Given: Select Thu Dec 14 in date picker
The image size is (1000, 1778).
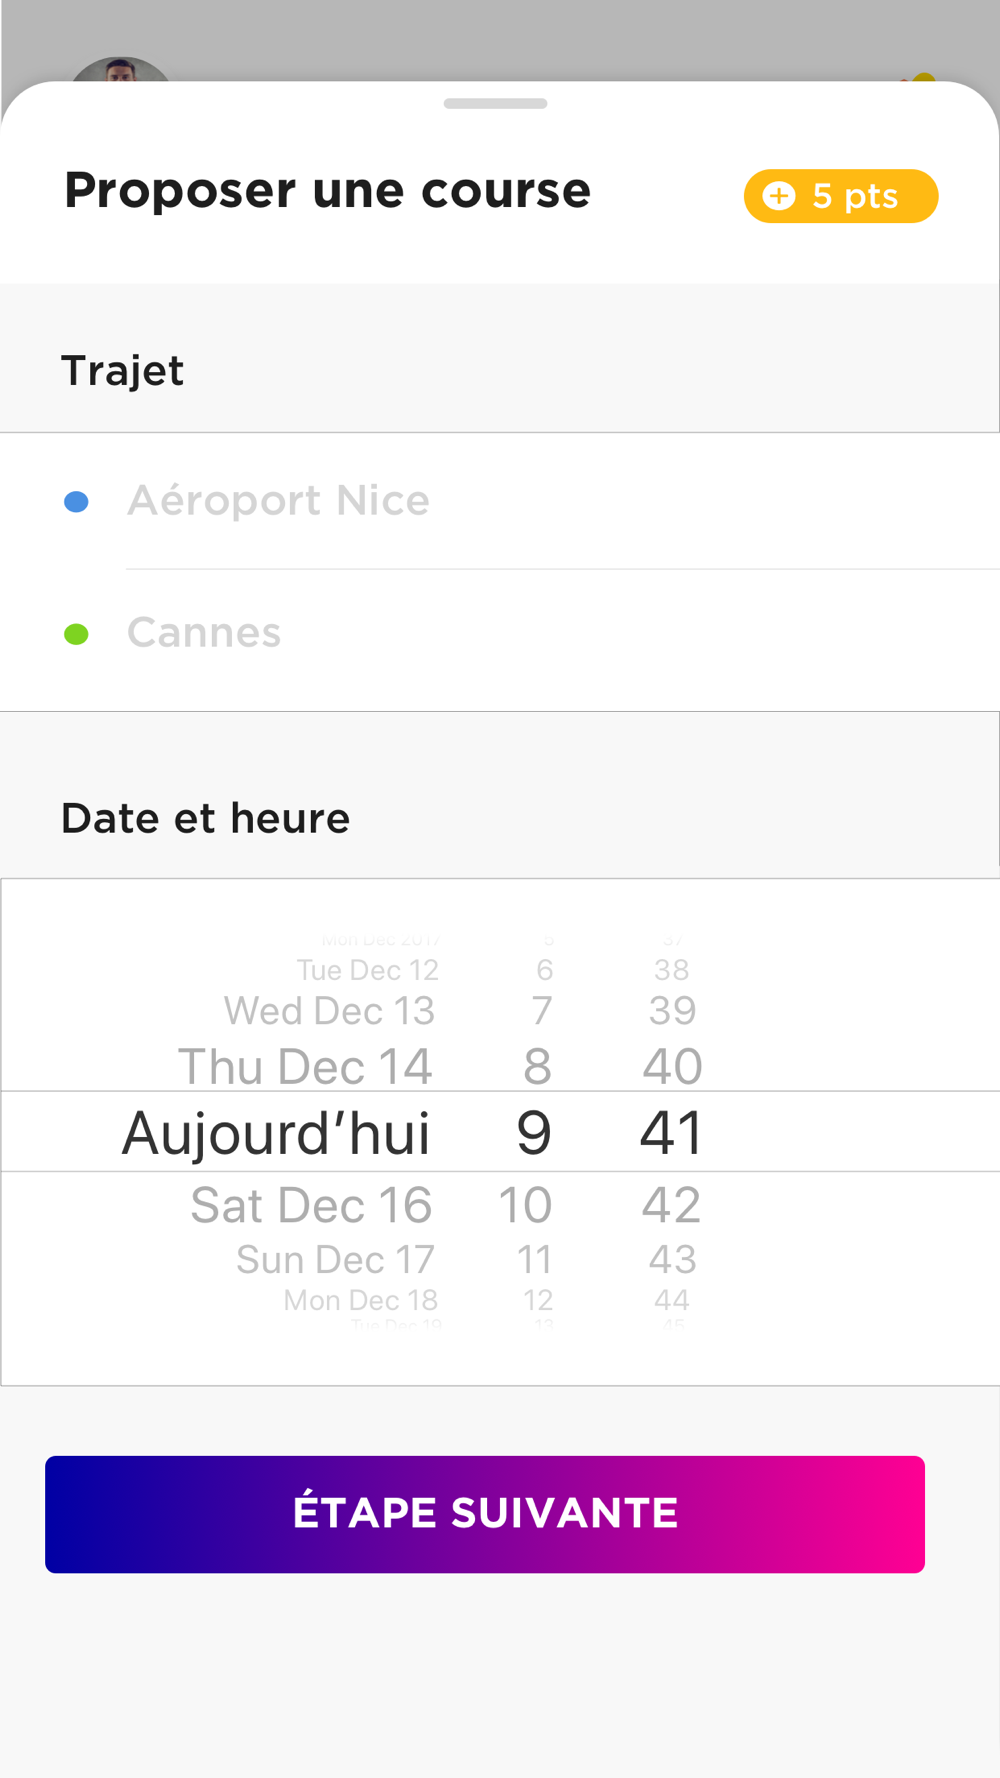Looking at the screenshot, I should coord(305,1066).
